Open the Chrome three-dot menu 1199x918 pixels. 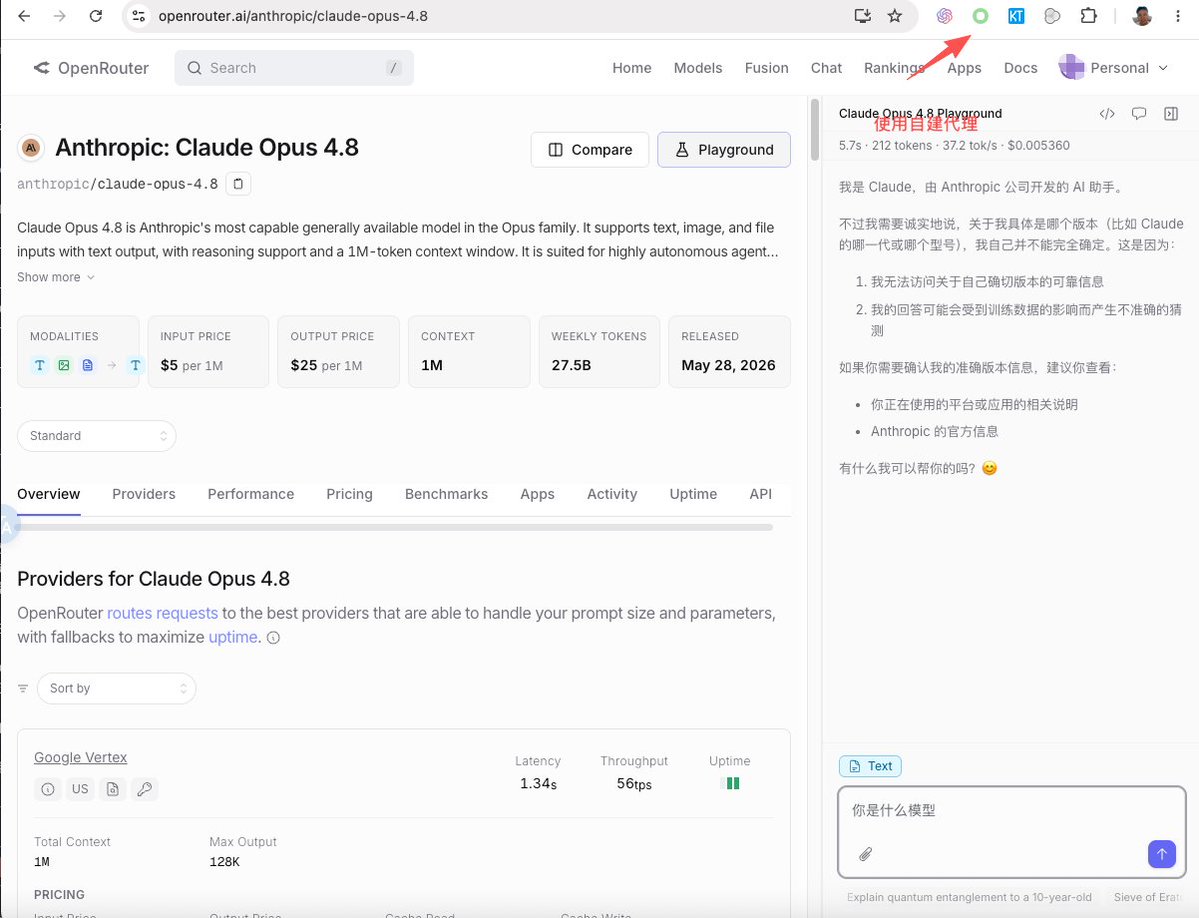tap(1178, 16)
